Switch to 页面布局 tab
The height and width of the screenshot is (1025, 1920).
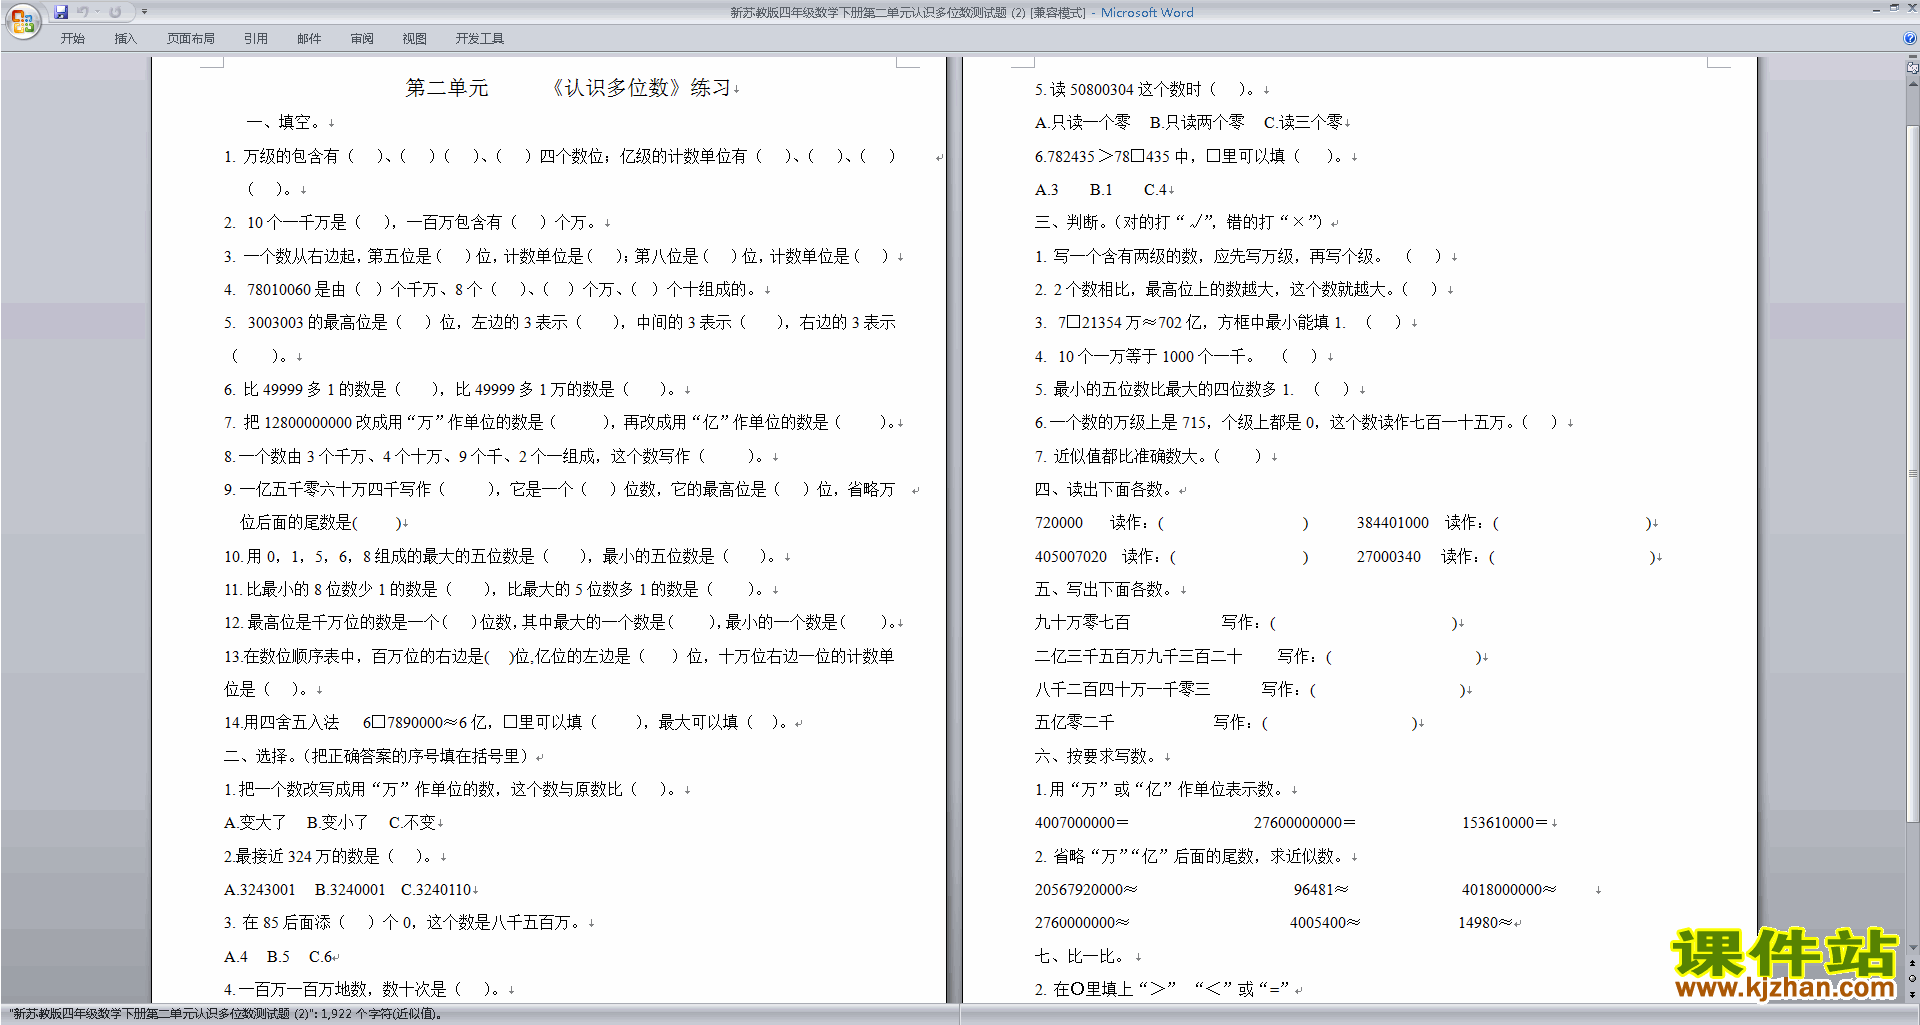pos(191,38)
